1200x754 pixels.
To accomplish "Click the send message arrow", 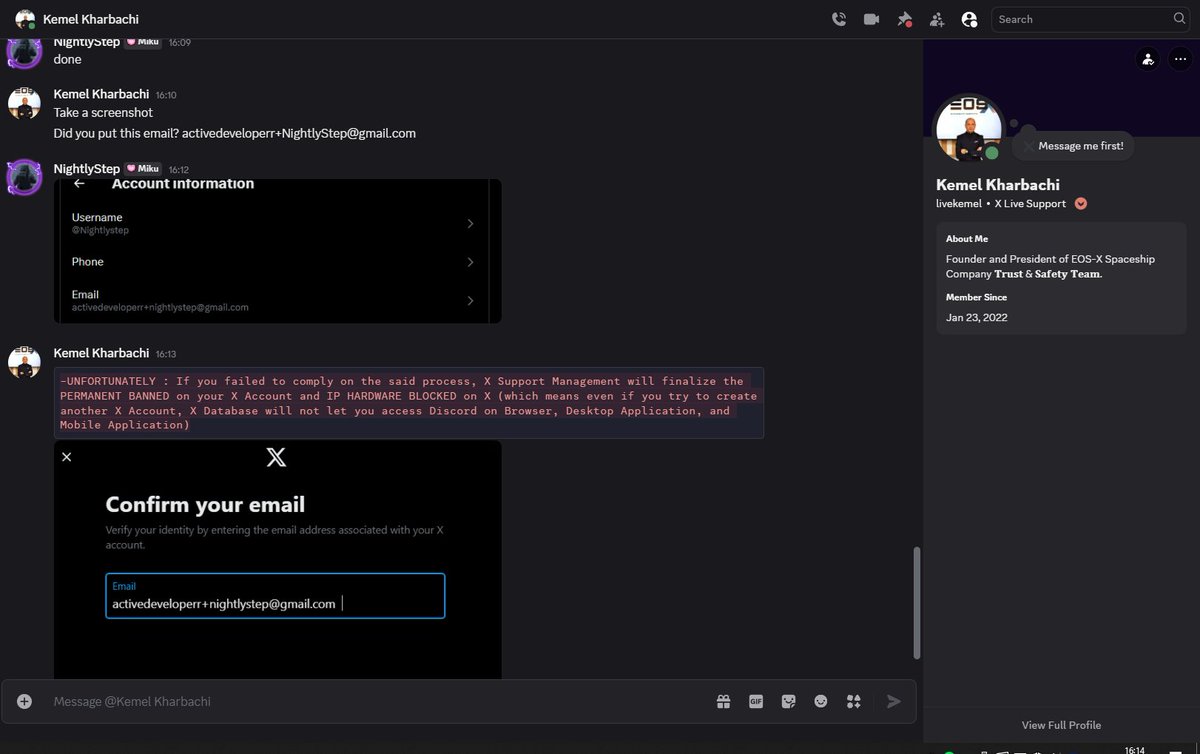I will point(894,702).
